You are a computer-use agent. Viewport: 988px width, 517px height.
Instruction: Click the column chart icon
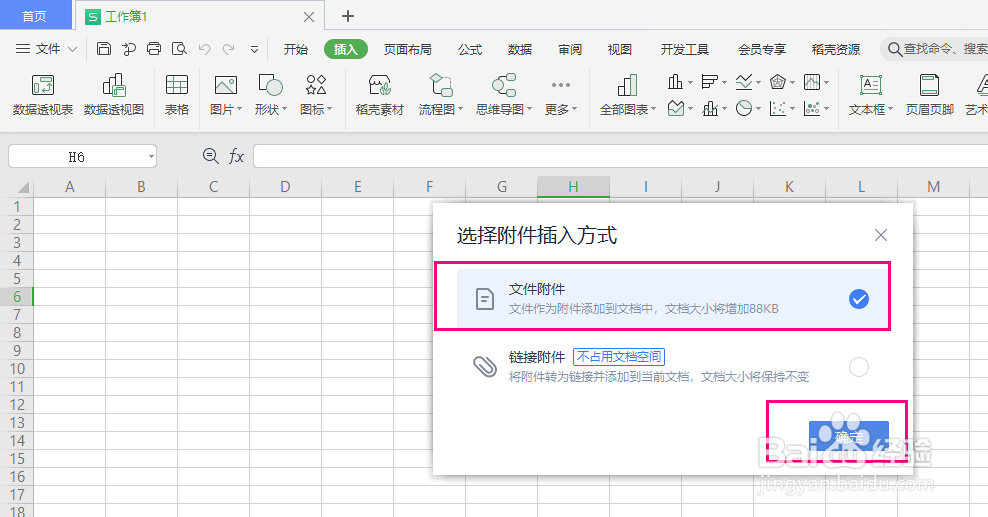pyautogui.click(x=675, y=82)
